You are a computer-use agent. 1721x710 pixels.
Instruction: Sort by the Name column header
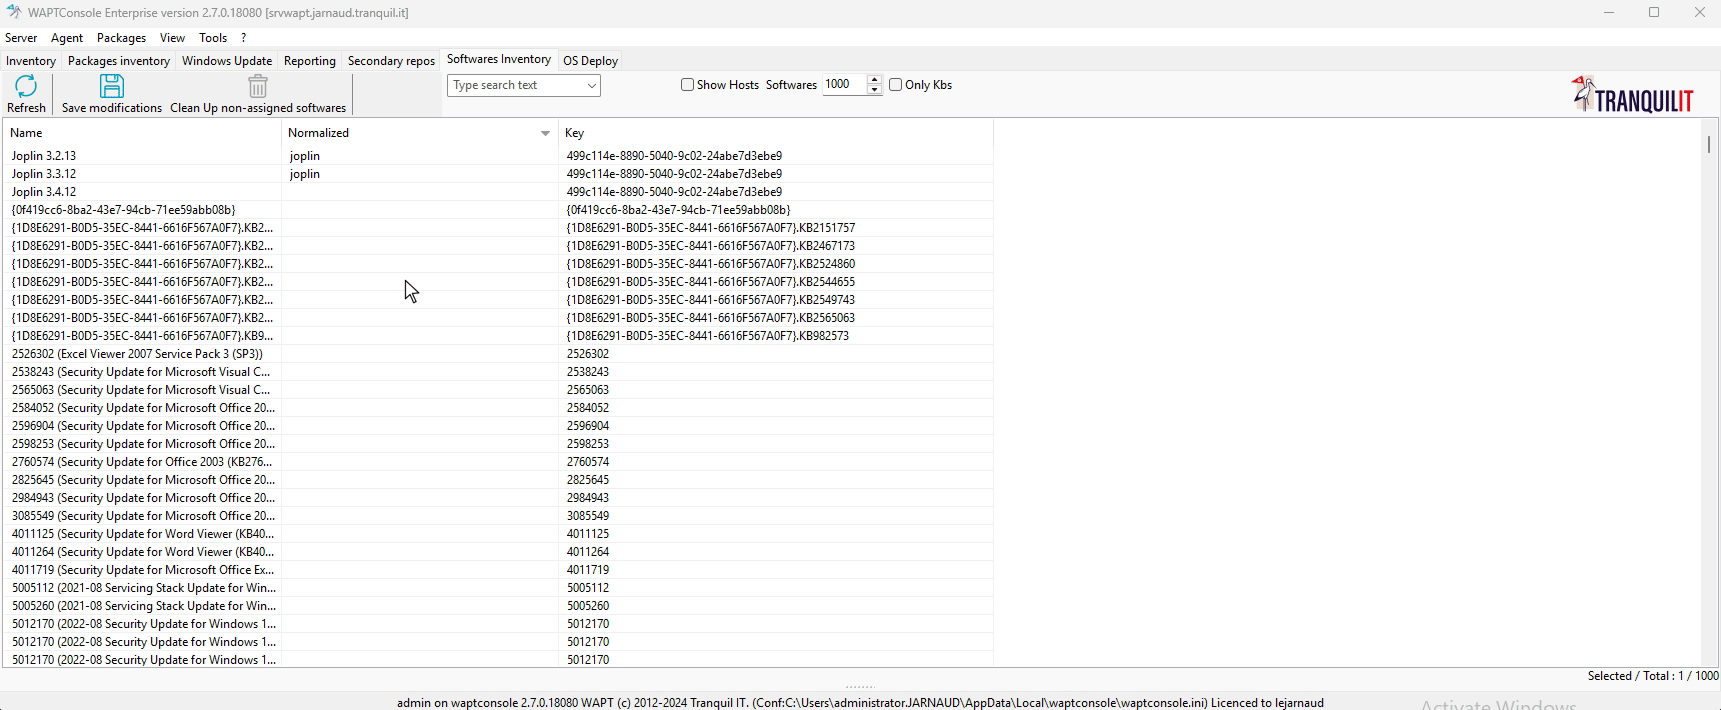pyautogui.click(x=143, y=133)
